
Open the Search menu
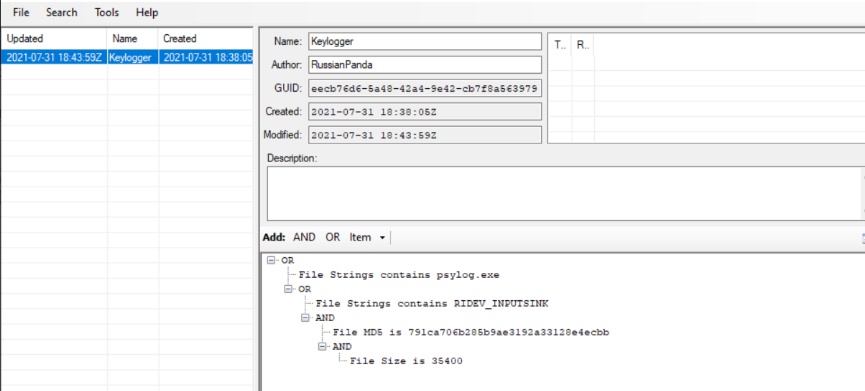click(62, 12)
